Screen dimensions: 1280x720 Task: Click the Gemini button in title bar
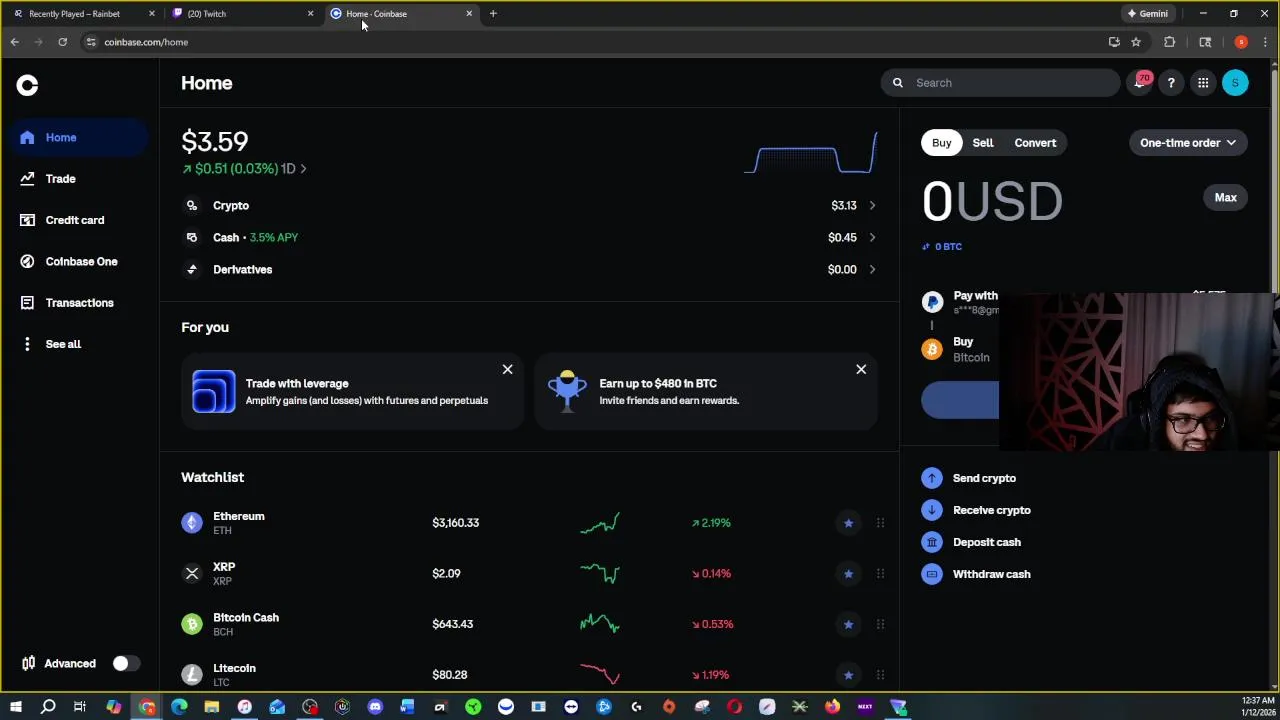click(1147, 14)
